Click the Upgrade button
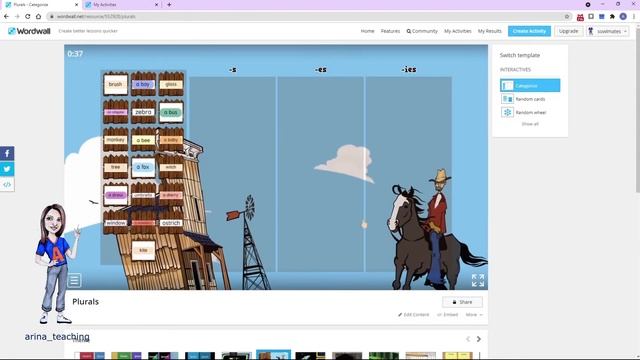640x360 pixels. pos(568,31)
